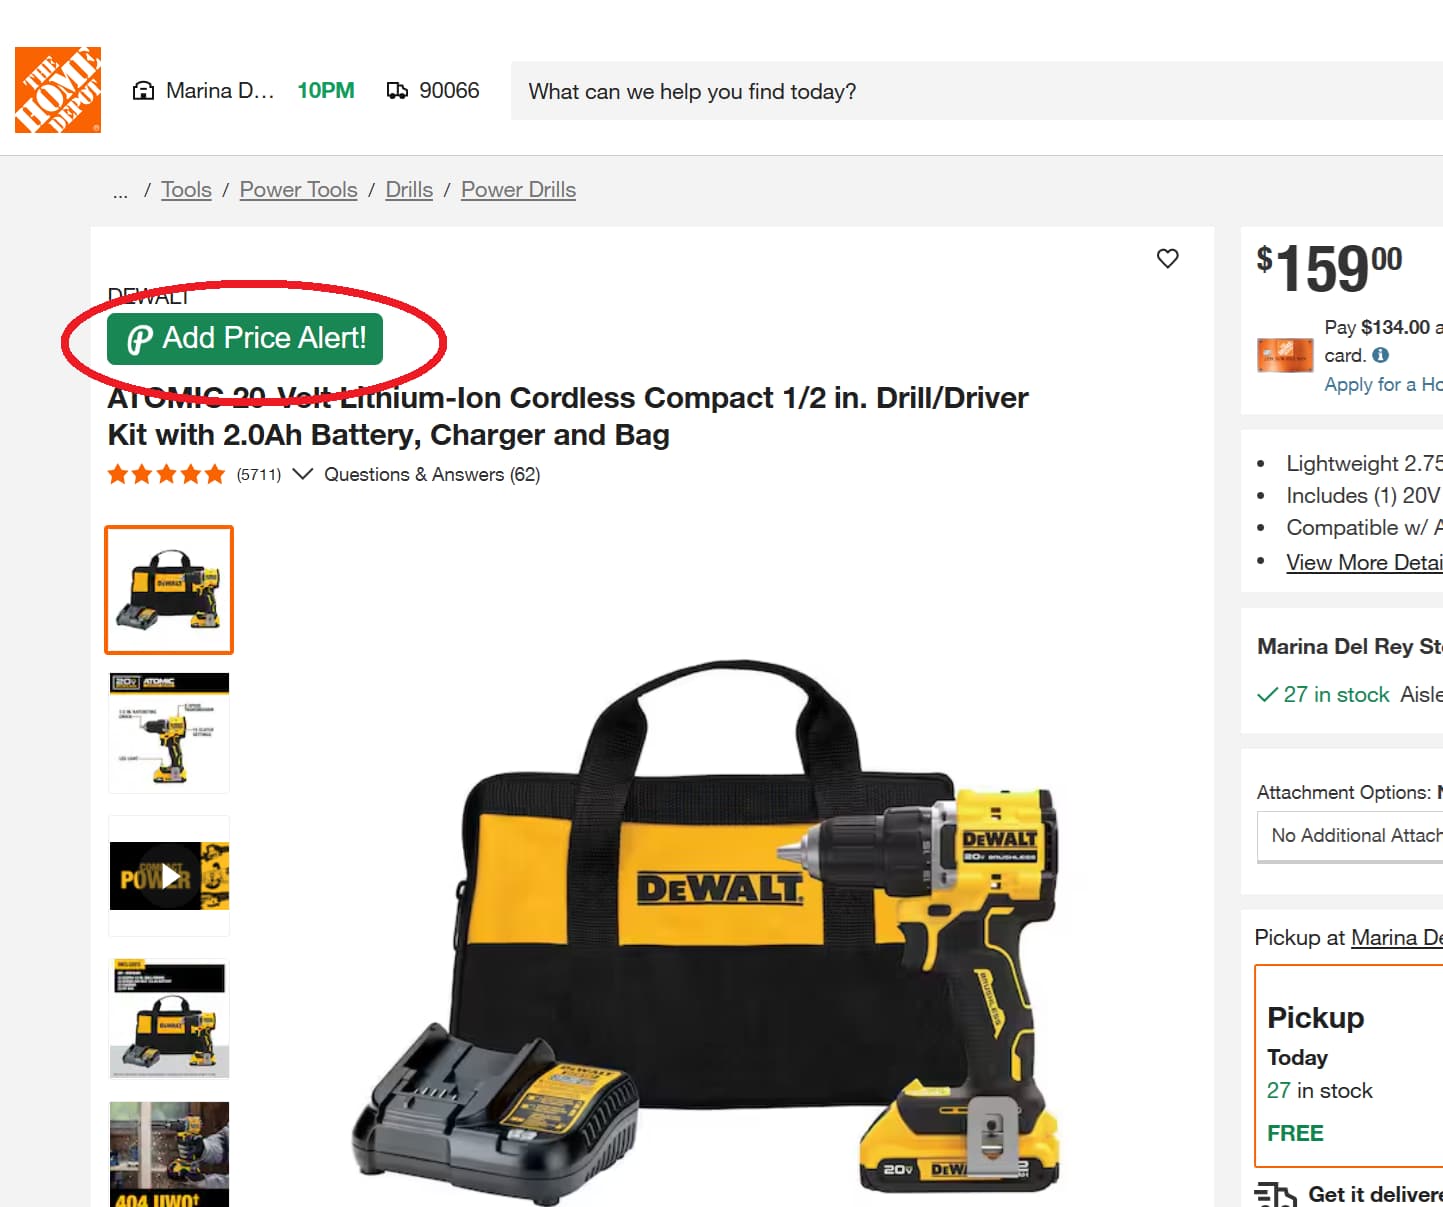Image resolution: width=1443 pixels, height=1207 pixels.
Task: Click the Home Depot credit card image
Action: [x=1285, y=355]
